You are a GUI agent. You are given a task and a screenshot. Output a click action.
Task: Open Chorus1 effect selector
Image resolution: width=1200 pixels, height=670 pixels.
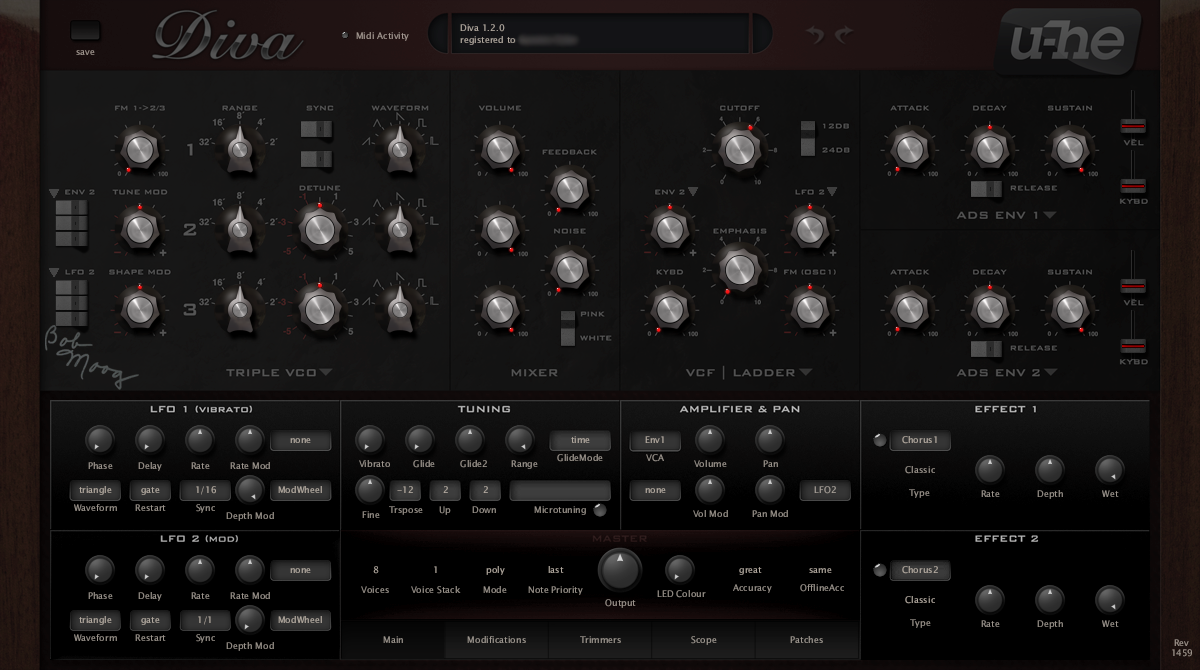point(920,440)
